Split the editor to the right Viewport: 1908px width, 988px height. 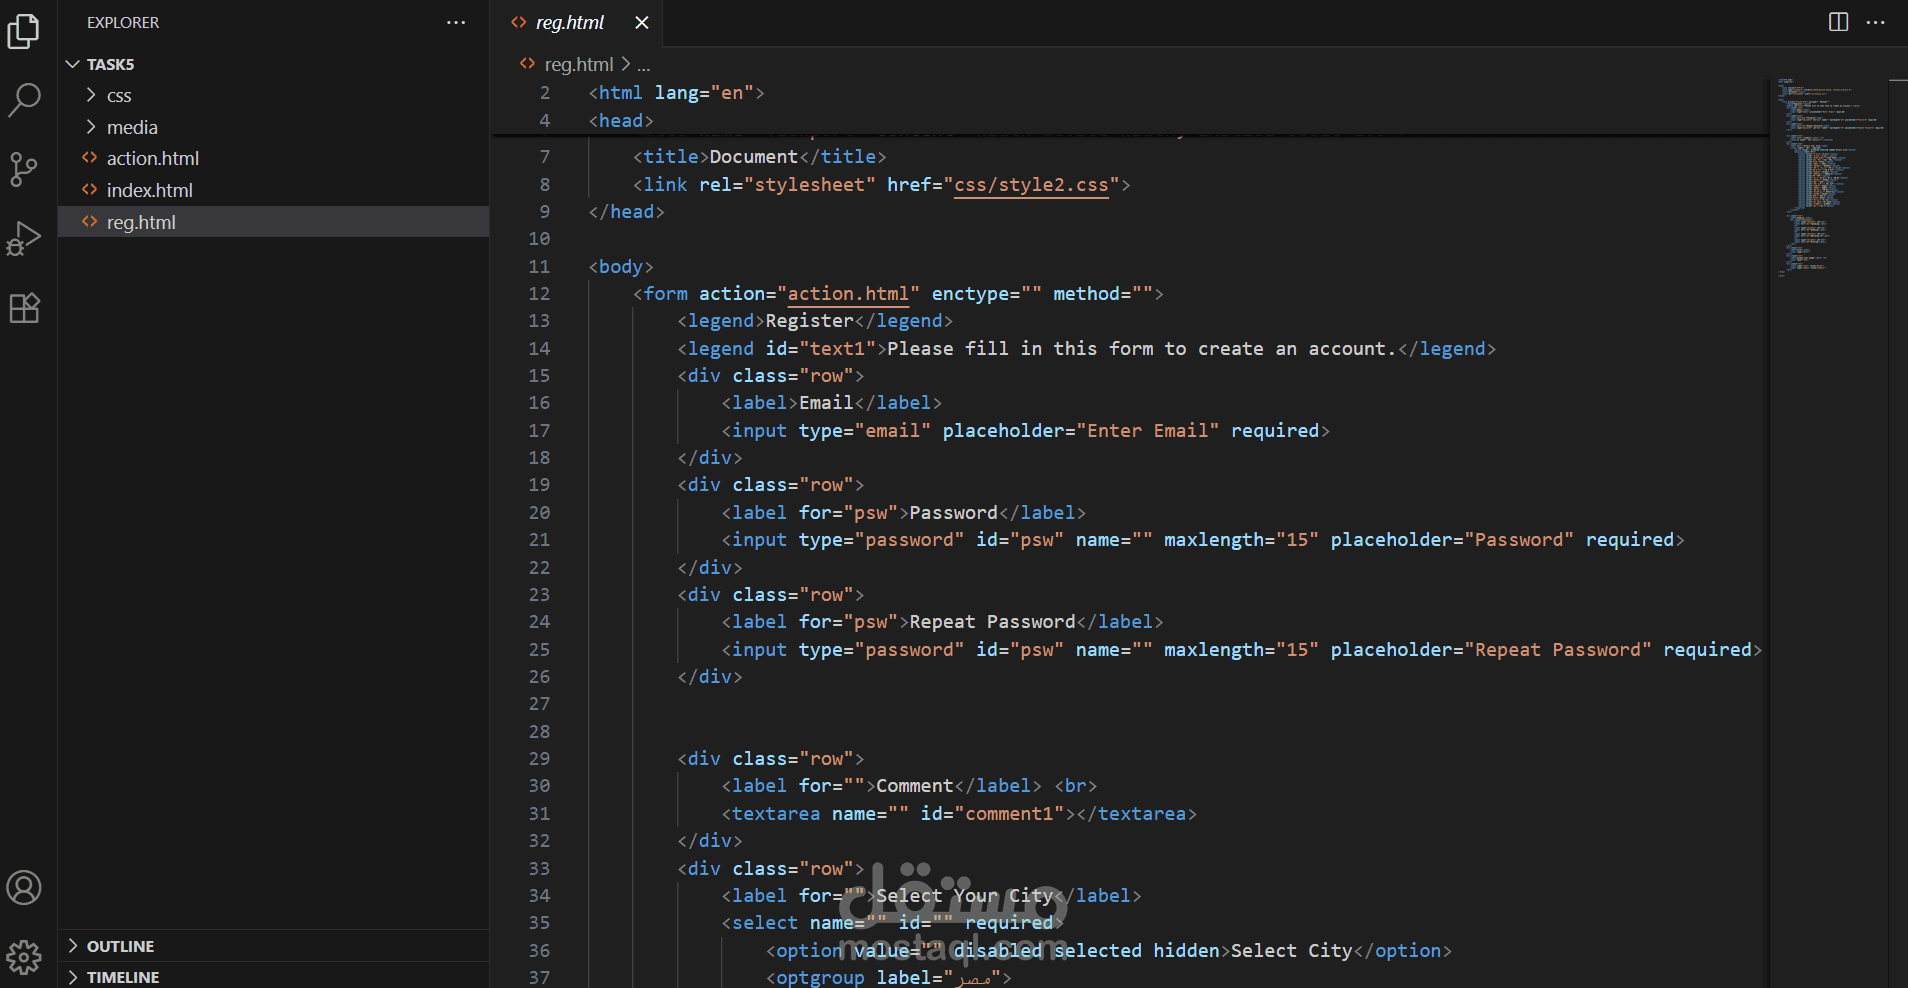pos(1838,22)
